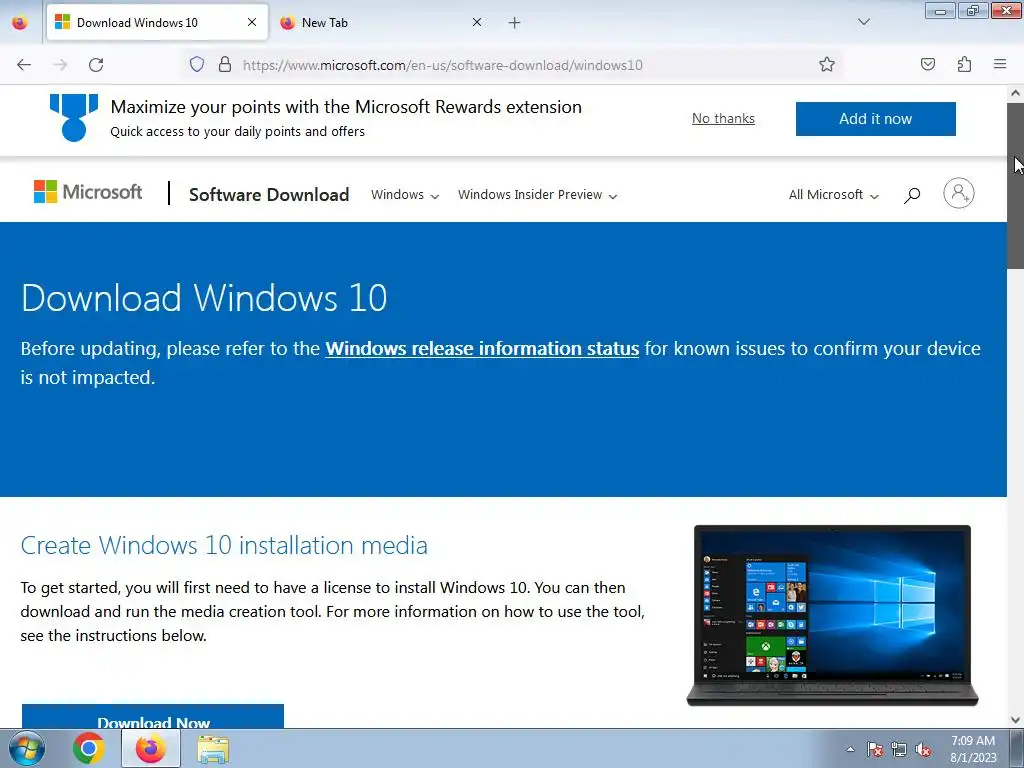Expand the All Microsoft menu

click(x=833, y=195)
